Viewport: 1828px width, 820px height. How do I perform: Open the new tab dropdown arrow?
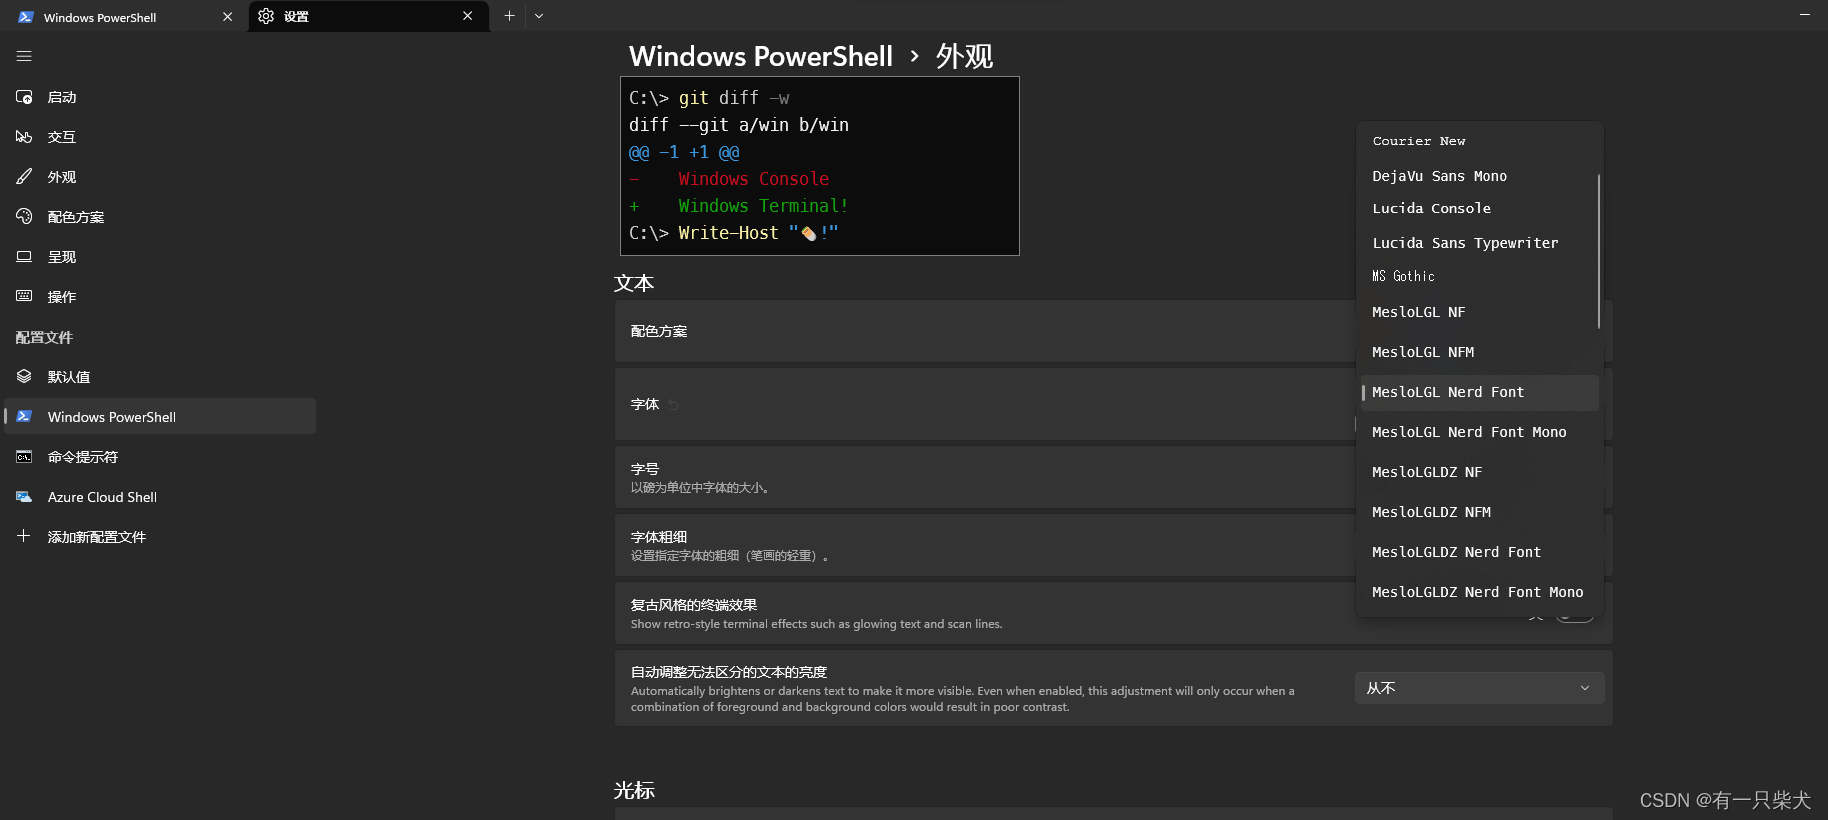539,16
